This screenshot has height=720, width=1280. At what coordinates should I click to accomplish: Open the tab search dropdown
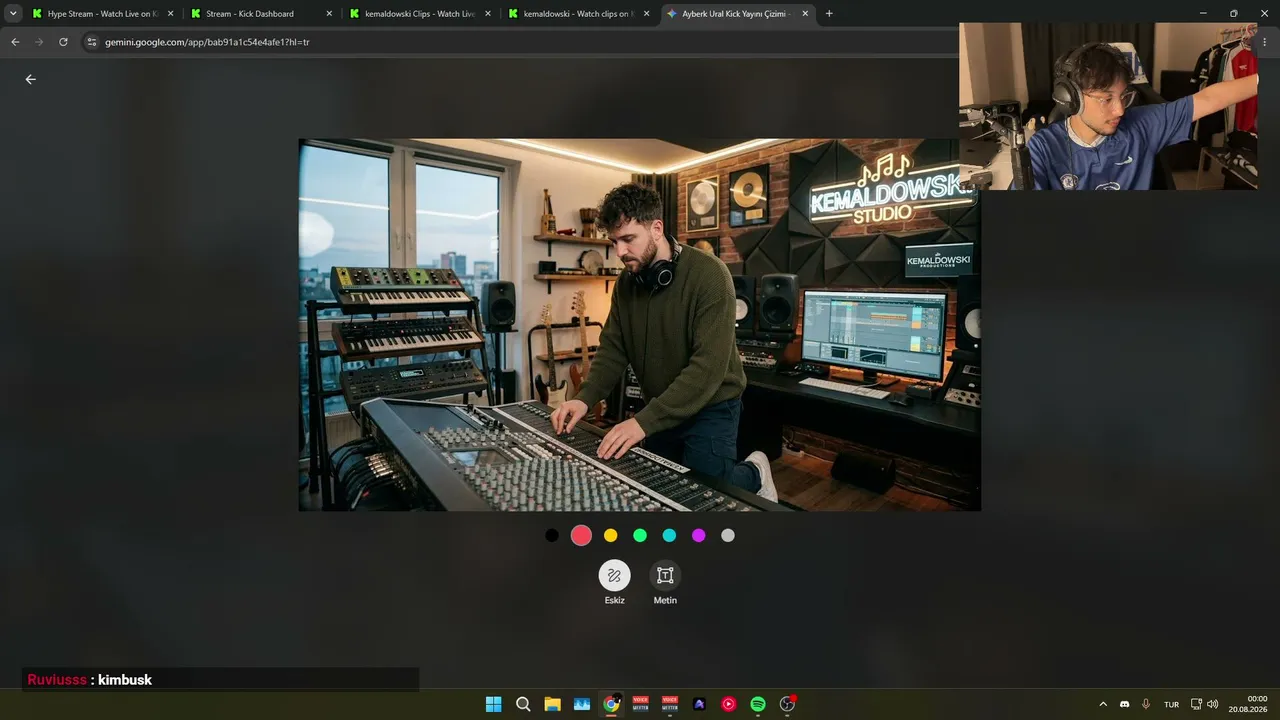click(13, 14)
